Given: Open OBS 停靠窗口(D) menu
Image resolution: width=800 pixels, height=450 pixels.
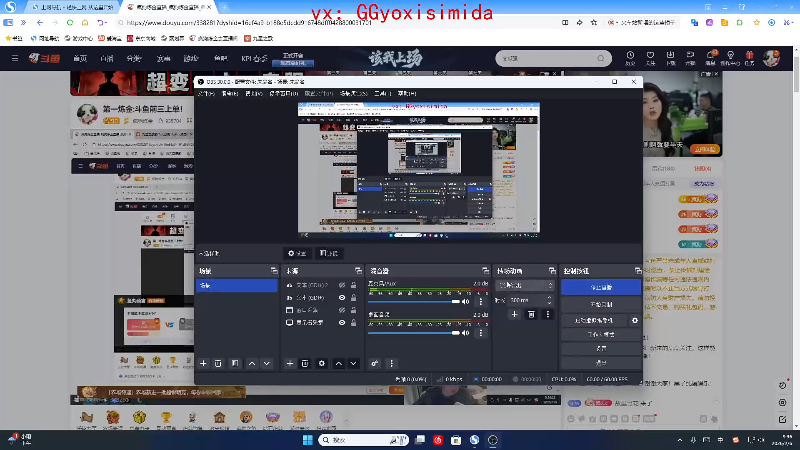Looking at the screenshot, I should pos(284,93).
